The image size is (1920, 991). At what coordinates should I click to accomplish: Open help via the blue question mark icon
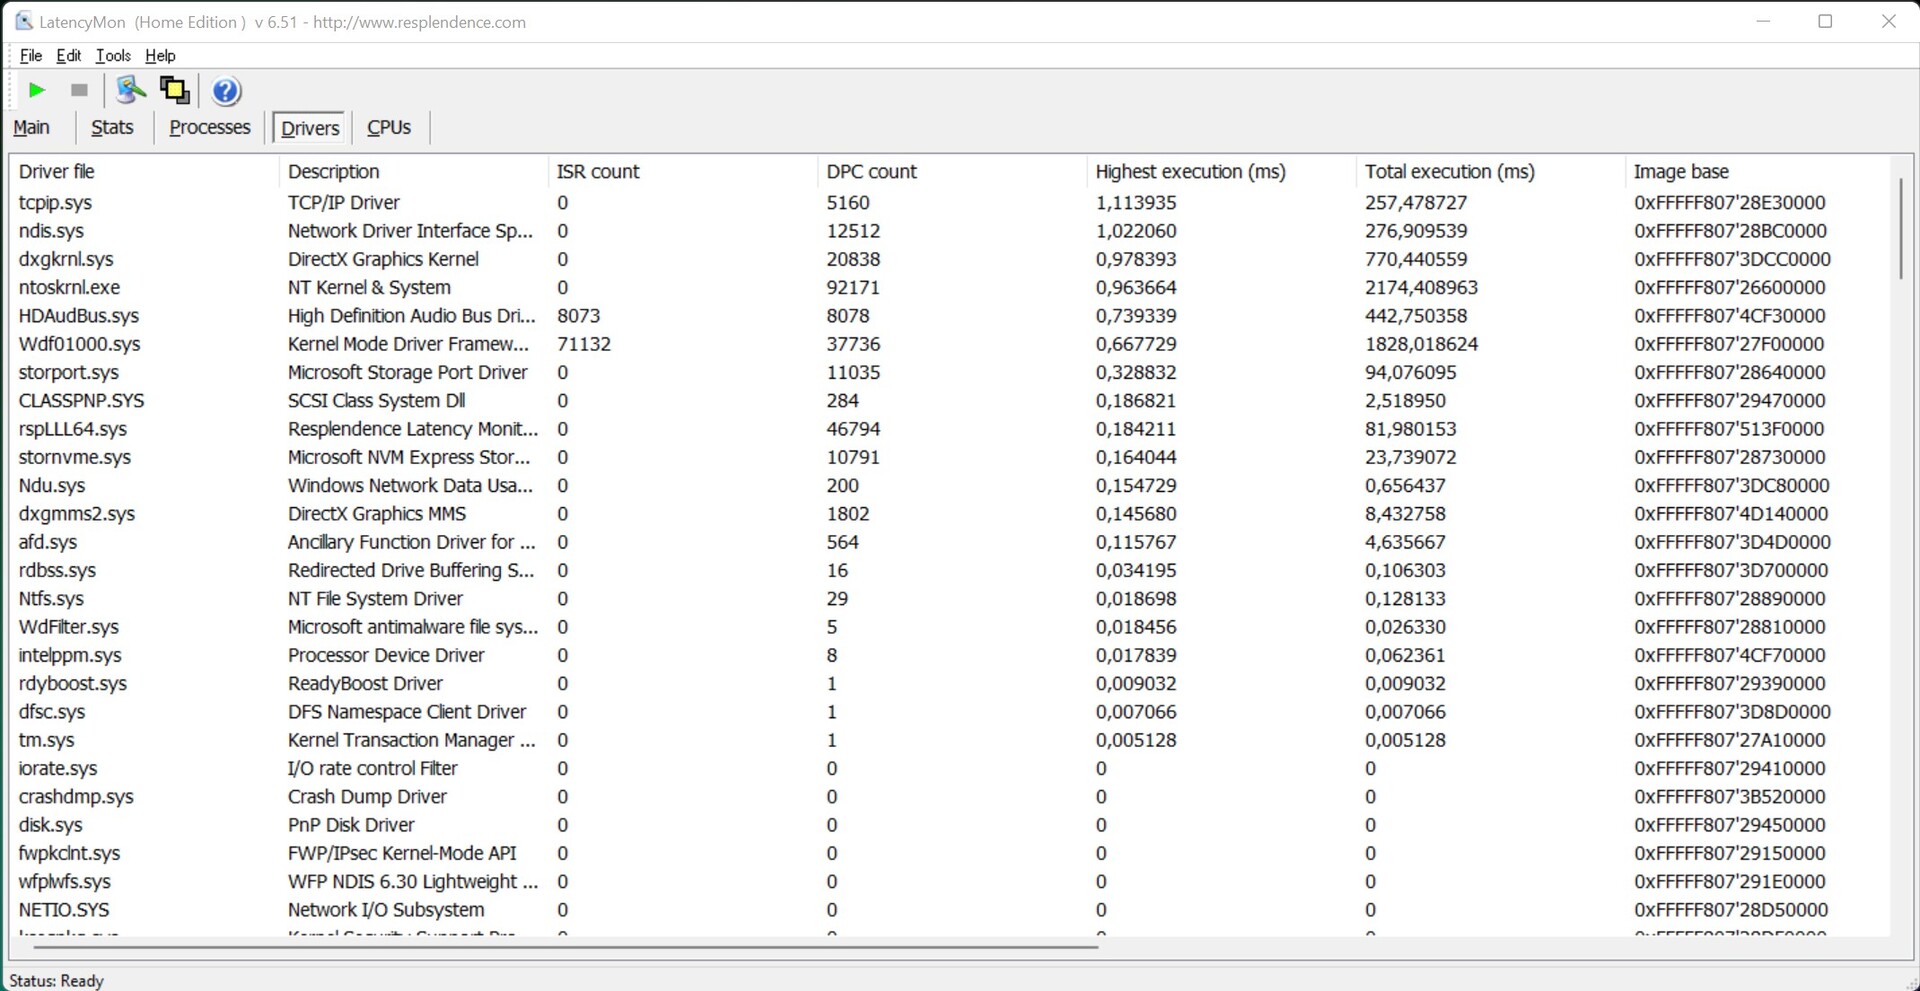click(x=226, y=91)
